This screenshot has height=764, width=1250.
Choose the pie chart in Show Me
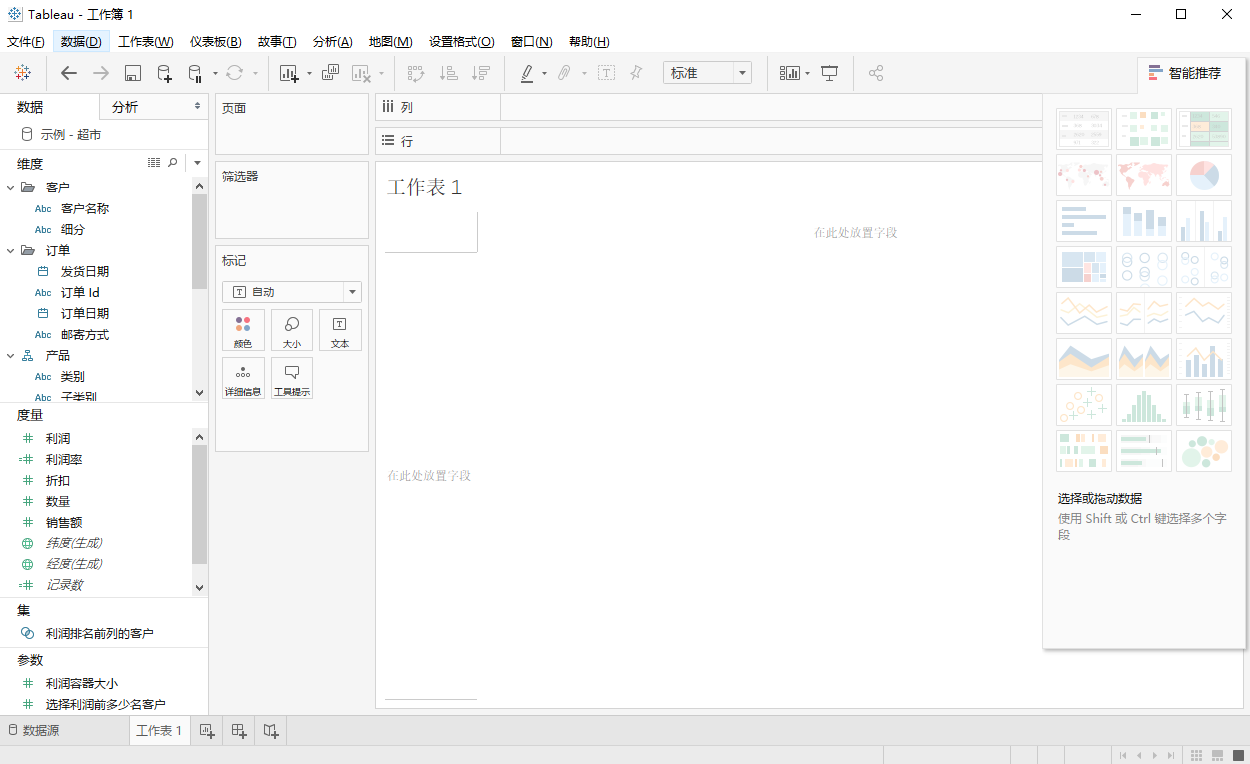click(1204, 175)
